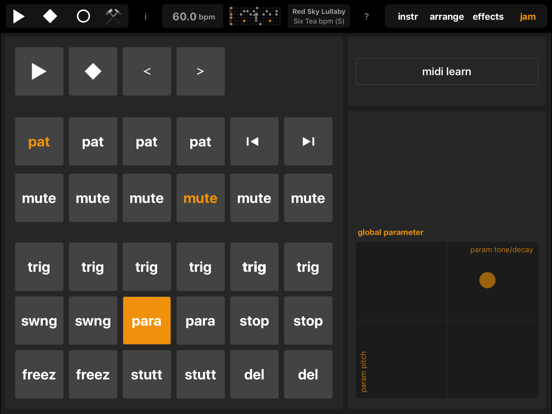Click the 60.0 bpm tempo field
This screenshot has height=414, width=552.
tap(193, 17)
